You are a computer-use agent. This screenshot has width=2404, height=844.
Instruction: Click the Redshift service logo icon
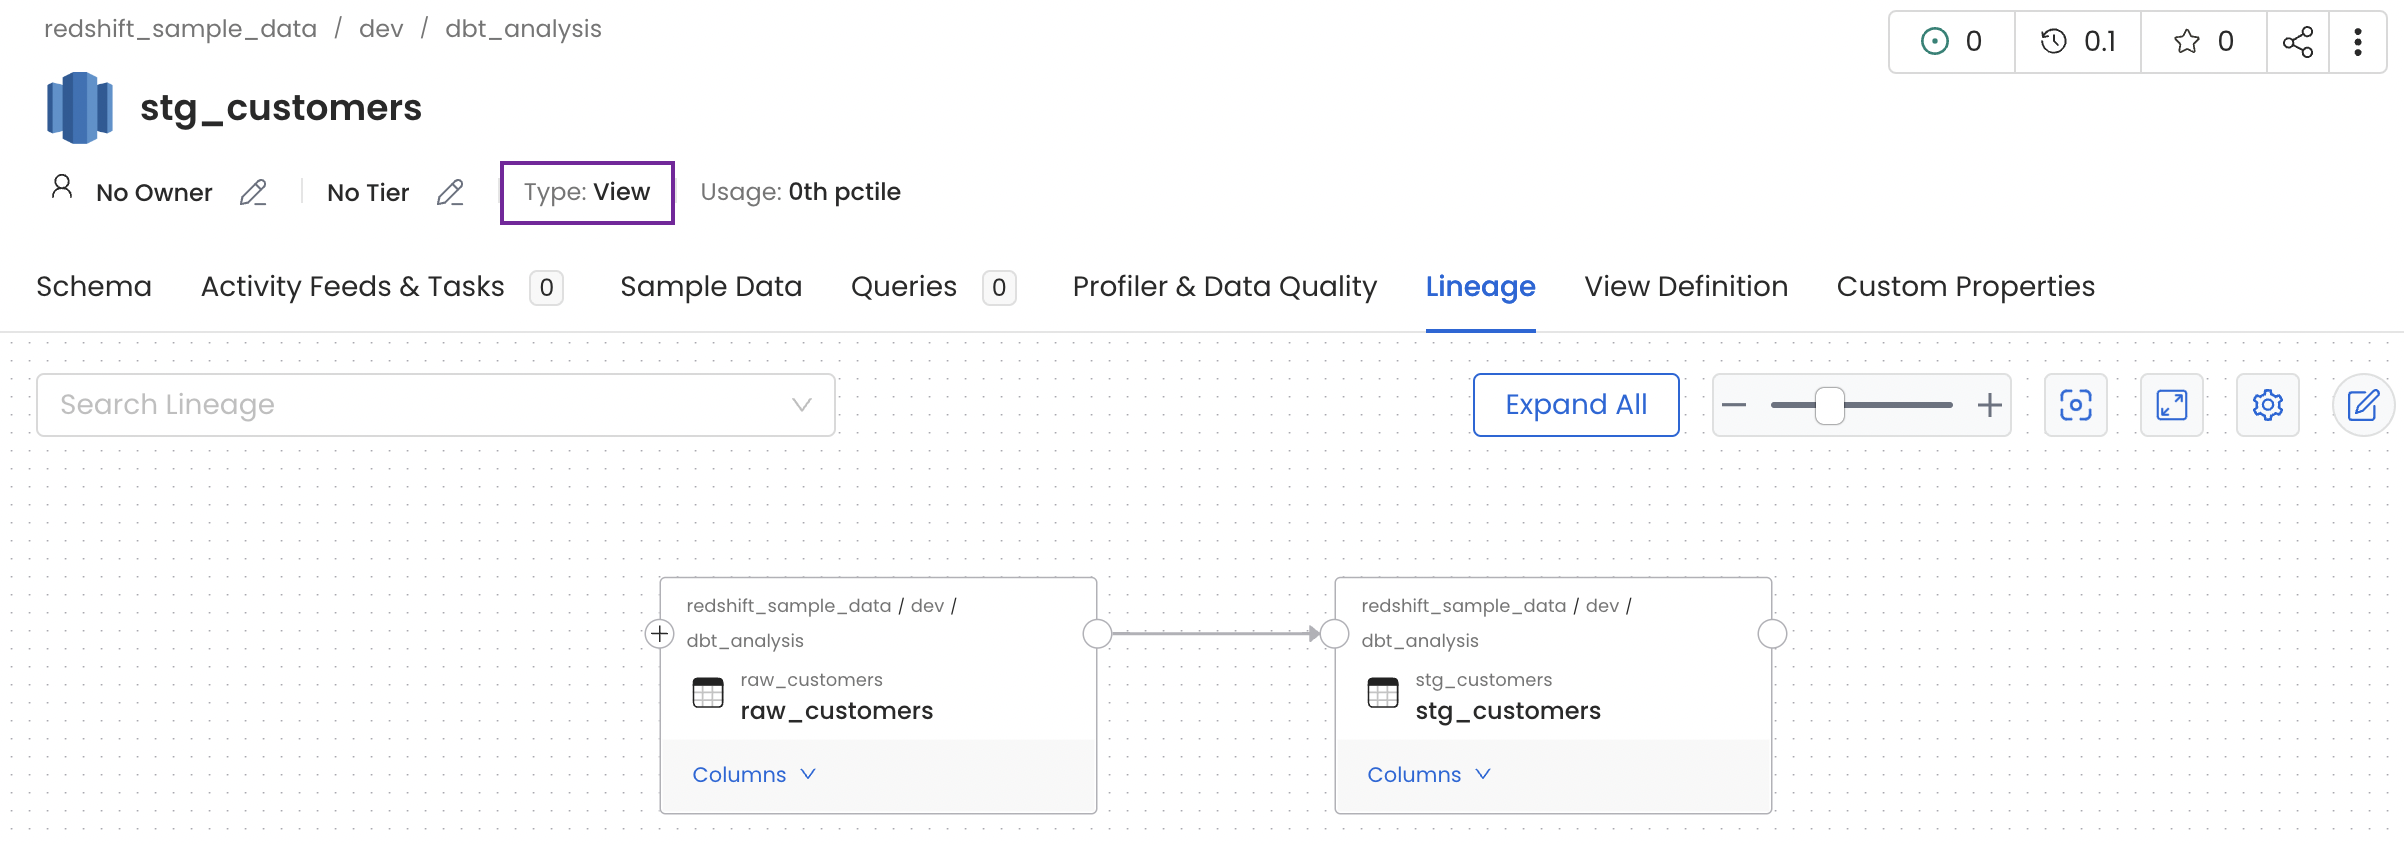[79, 108]
